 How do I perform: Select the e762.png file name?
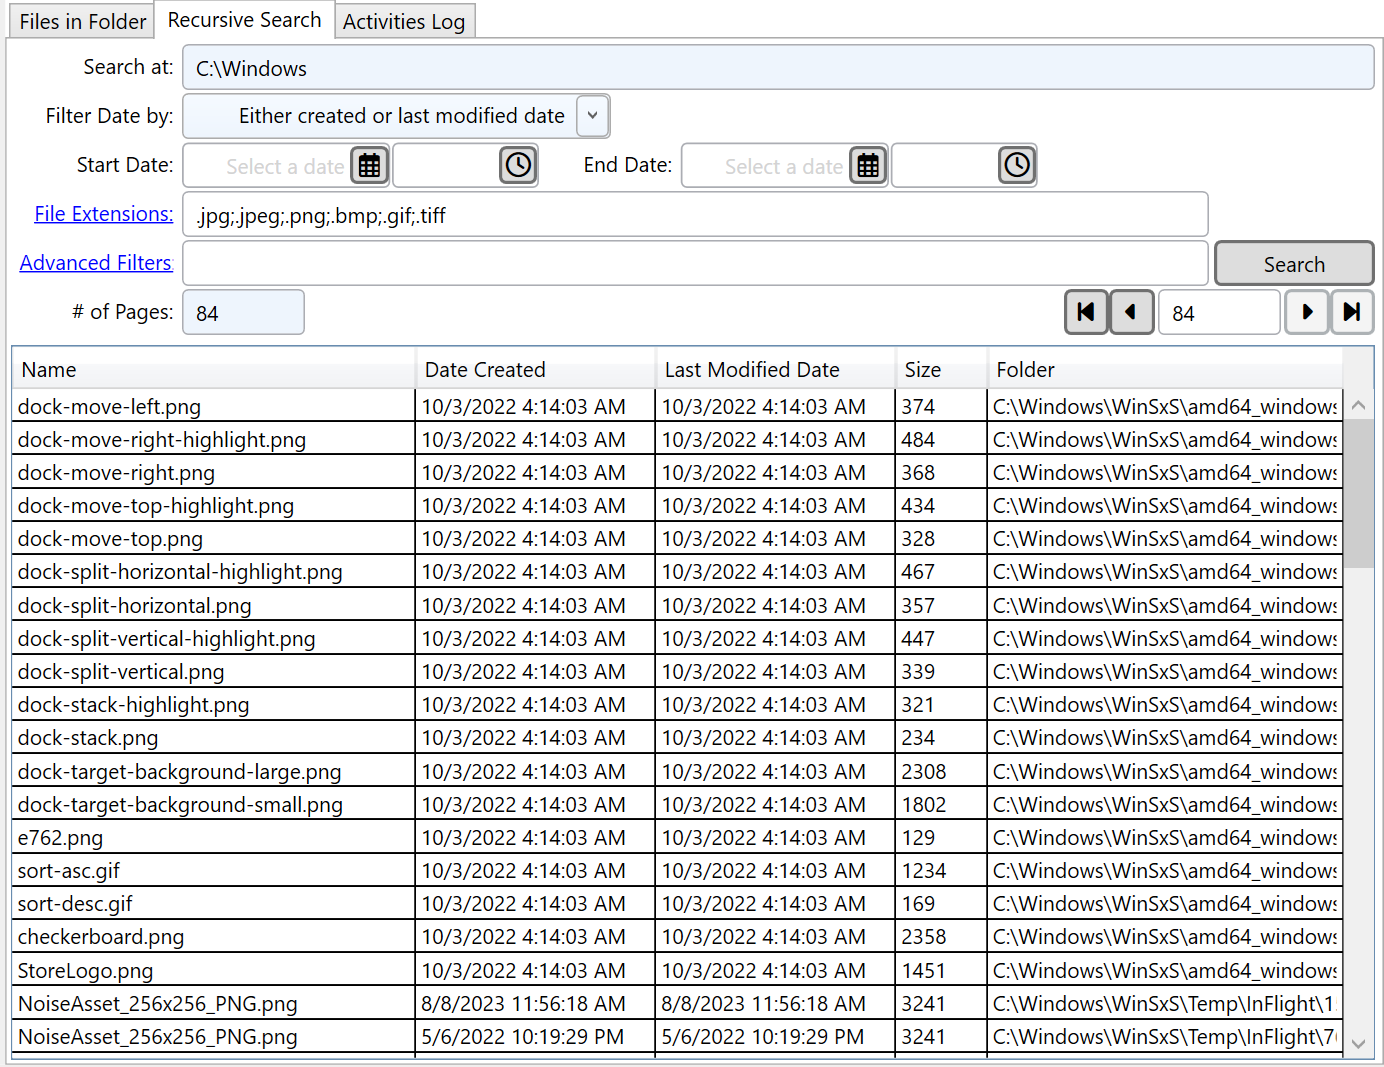(x=60, y=837)
